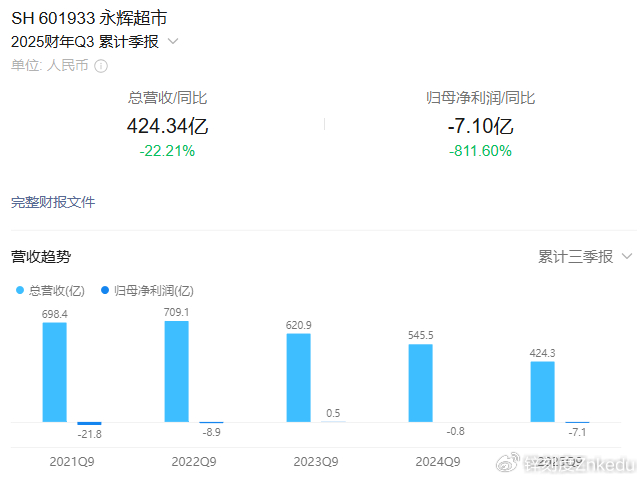Click the 2023Q9 axis label

pos(316,462)
